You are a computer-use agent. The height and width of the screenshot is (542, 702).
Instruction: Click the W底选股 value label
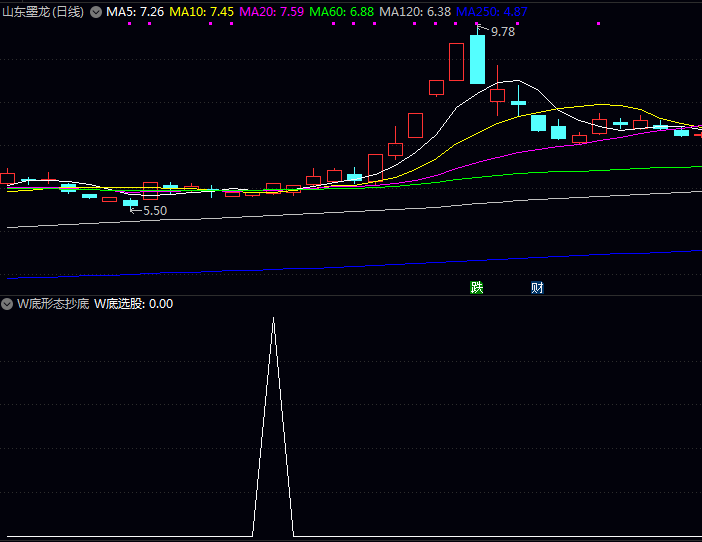133,303
